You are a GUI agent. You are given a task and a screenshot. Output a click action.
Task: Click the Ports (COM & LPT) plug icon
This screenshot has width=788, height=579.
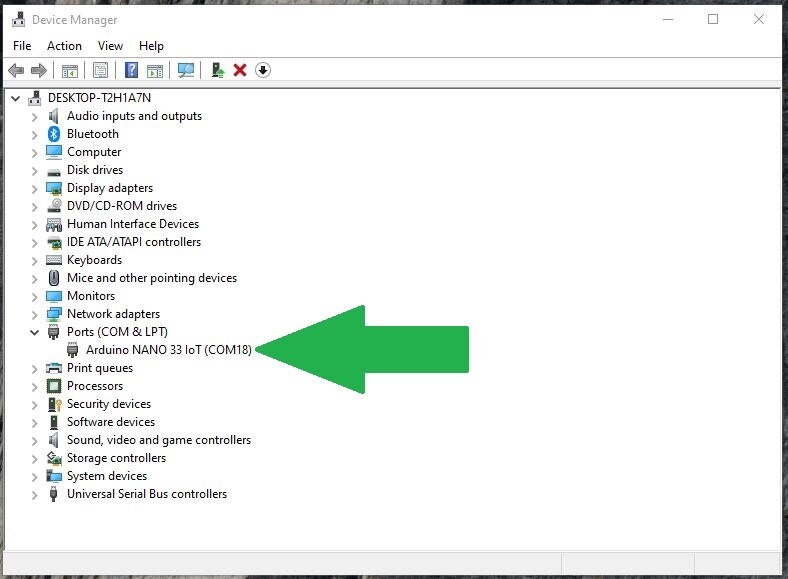tap(53, 332)
